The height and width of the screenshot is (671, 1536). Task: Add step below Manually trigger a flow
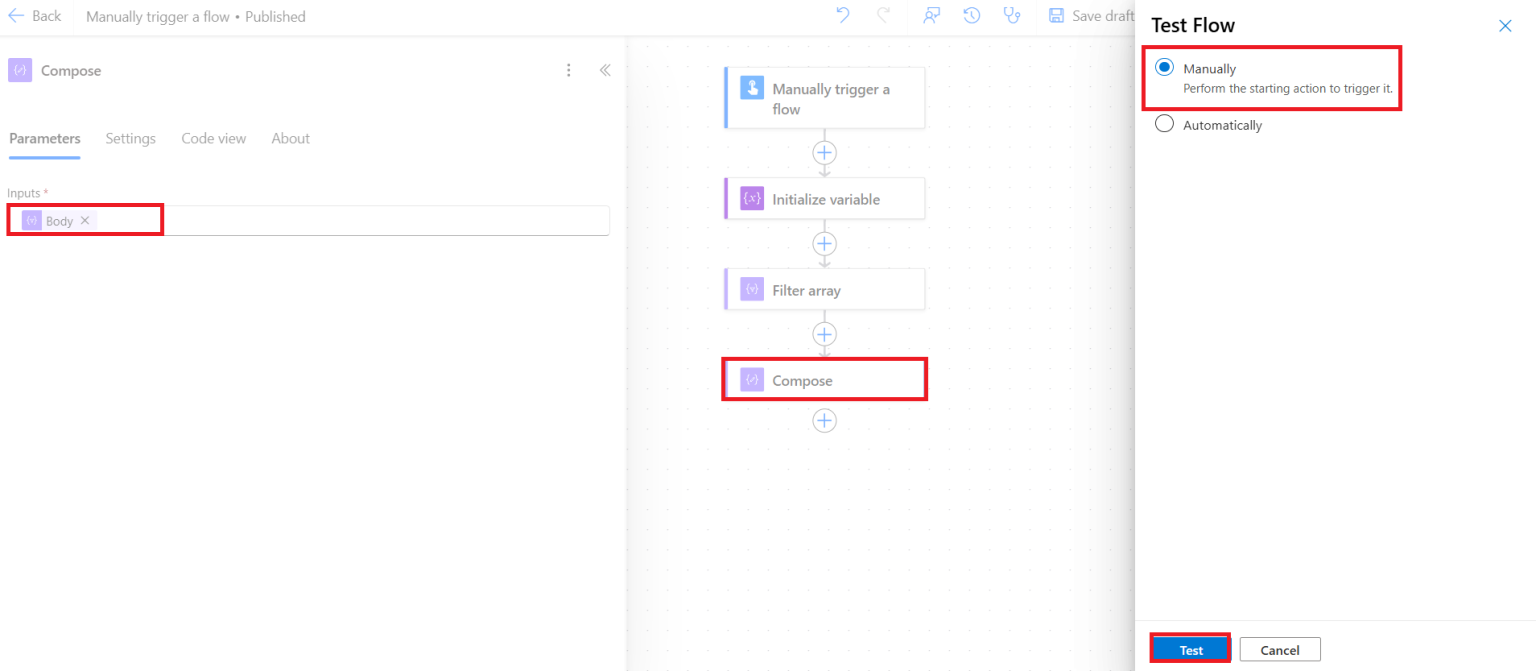coord(824,153)
